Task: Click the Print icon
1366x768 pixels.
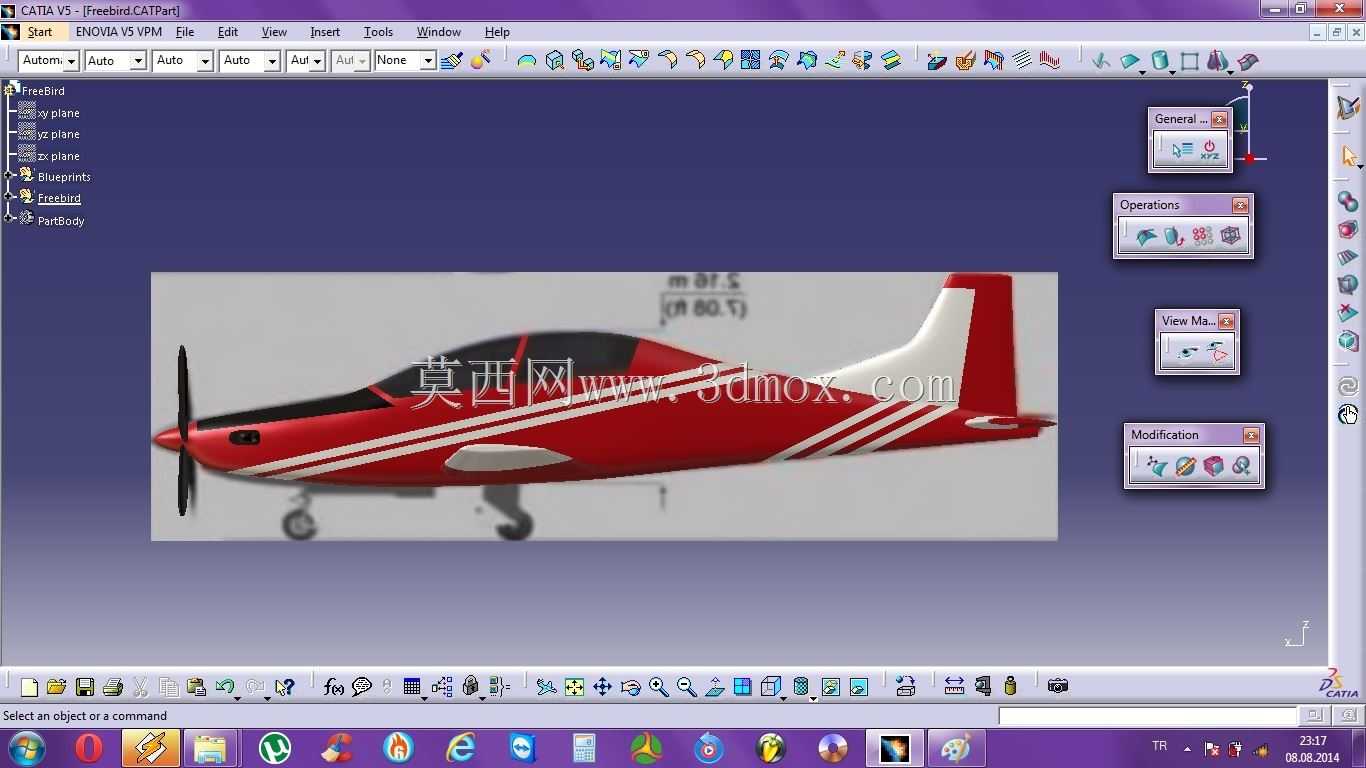Action: point(113,687)
